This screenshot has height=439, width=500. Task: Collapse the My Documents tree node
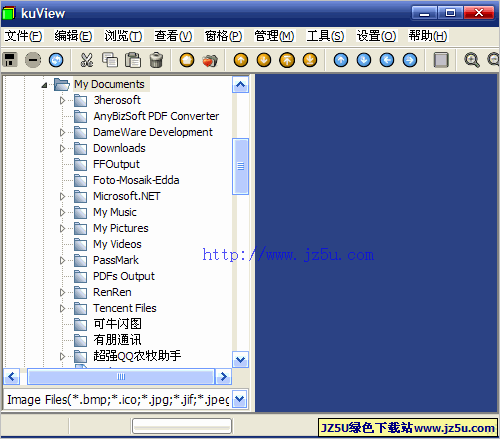pos(44,85)
